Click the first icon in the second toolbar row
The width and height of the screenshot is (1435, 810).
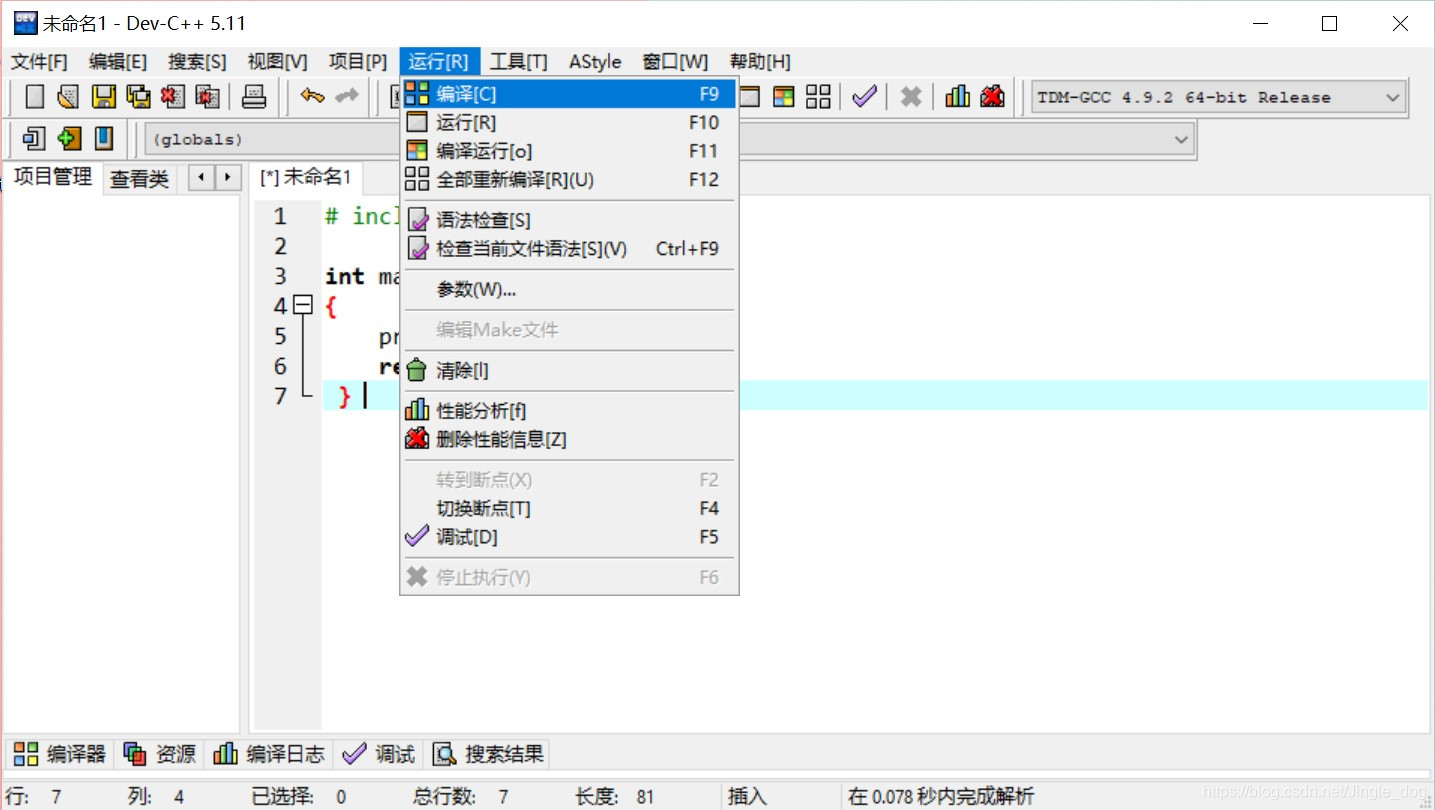coord(35,139)
